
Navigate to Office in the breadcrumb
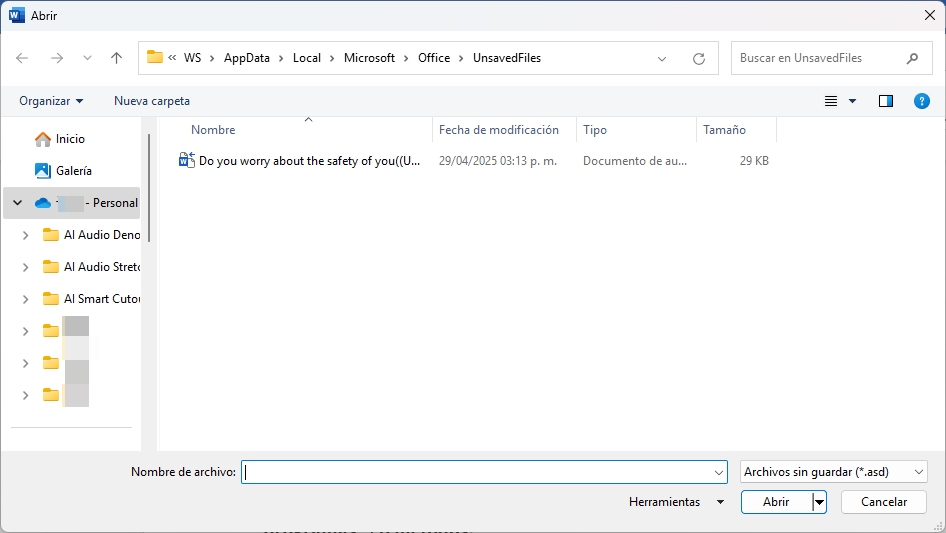(x=434, y=58)
